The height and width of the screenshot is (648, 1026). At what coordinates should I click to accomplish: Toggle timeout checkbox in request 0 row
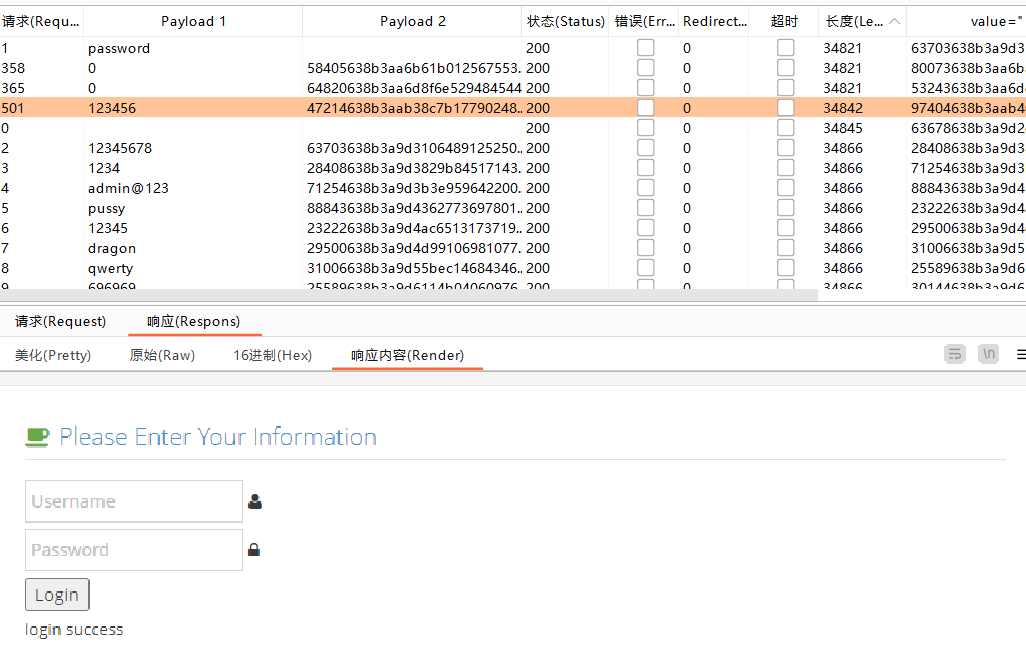tap(786, 128)
